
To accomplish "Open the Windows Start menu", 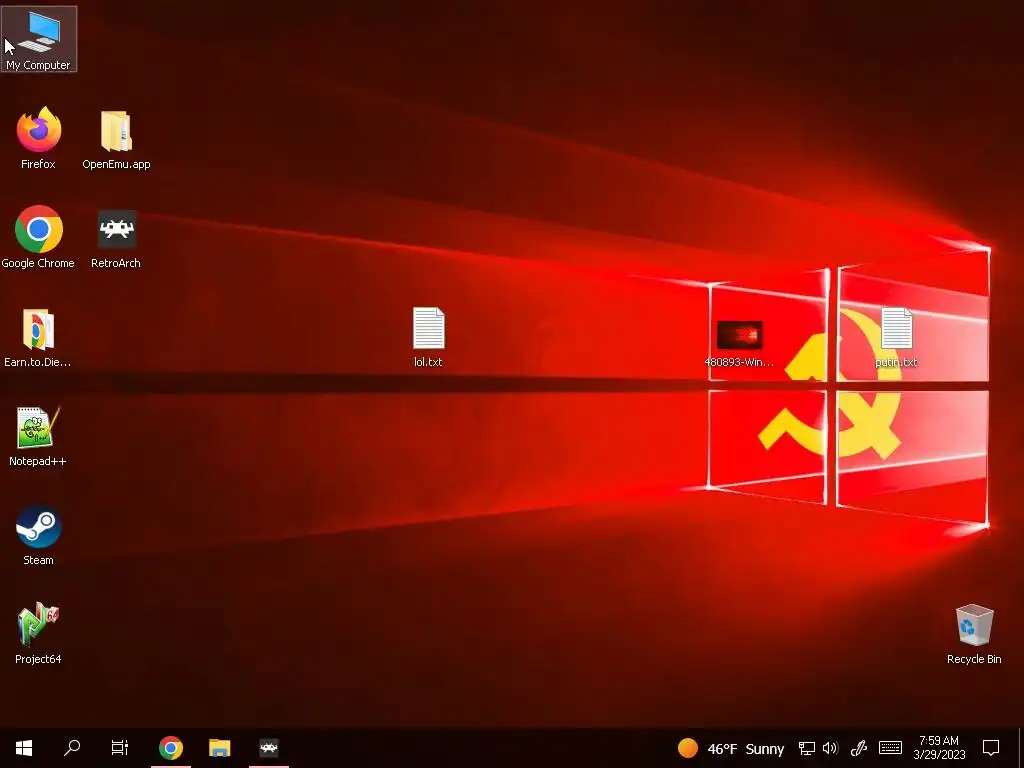I will click(x=24, y=748).
